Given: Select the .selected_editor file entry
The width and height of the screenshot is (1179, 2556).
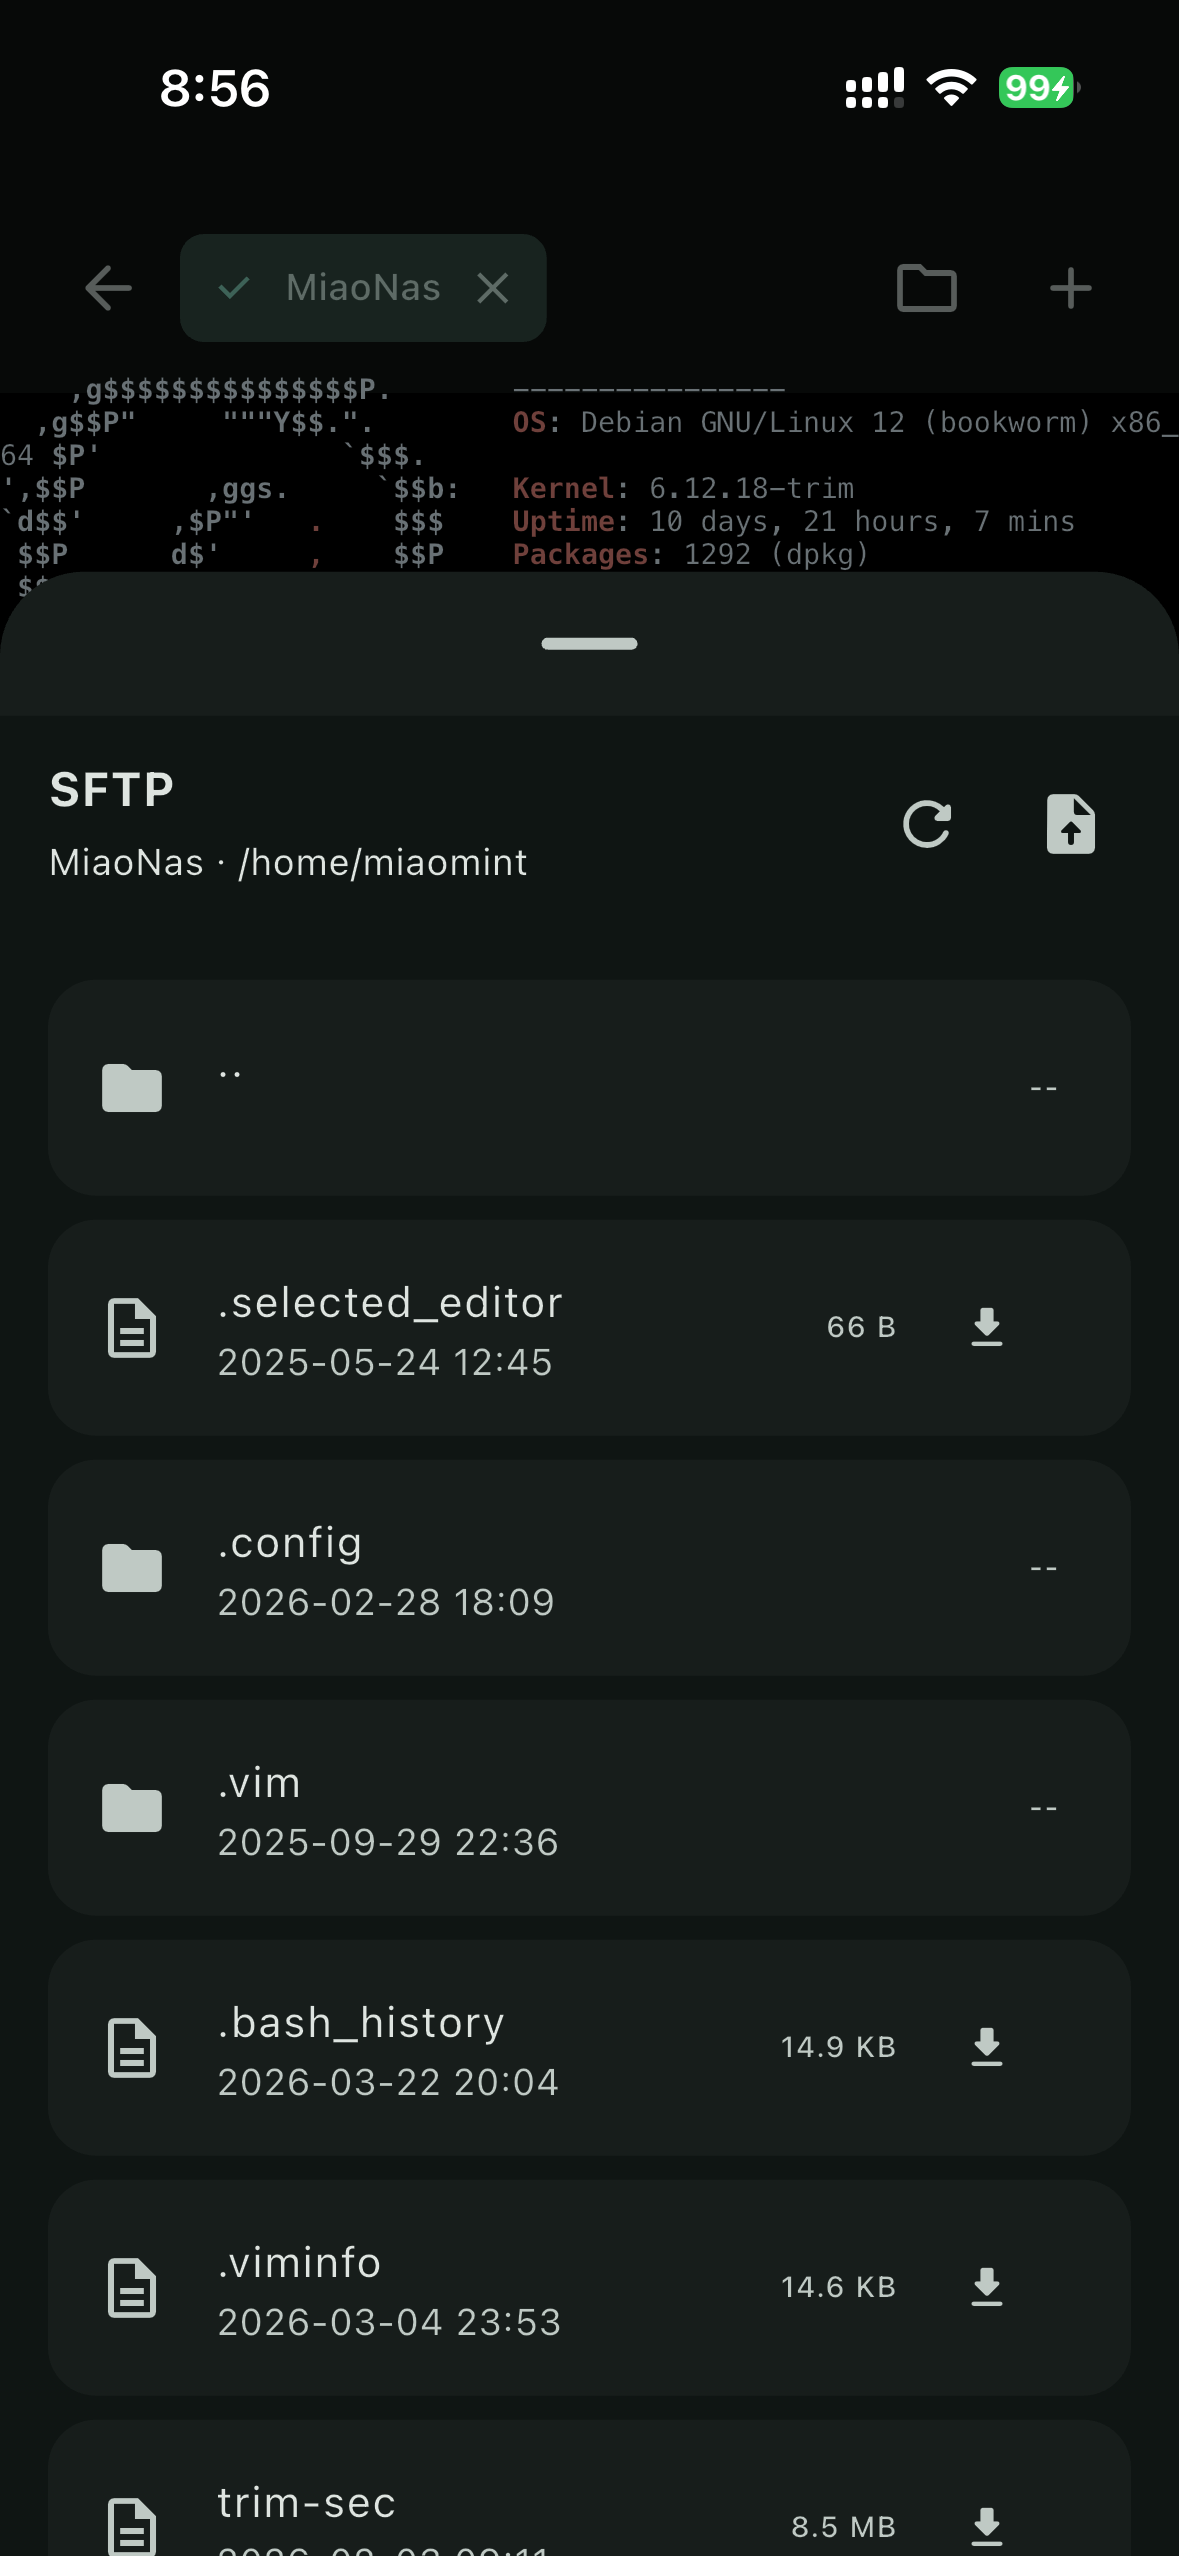Looking at the screenshot, I should click(x=450, y=1328).
